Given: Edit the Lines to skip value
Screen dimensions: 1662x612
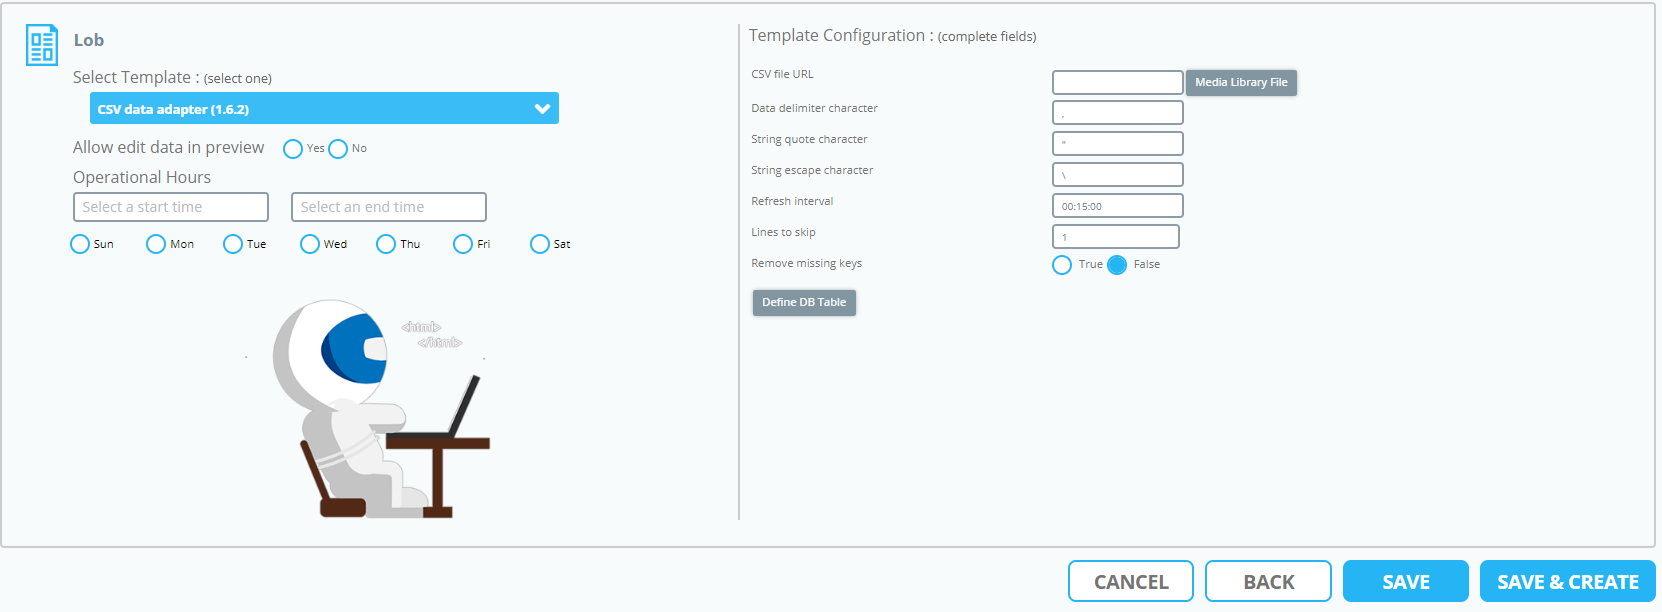Looking at the screenshot, I should [1115, 236].
